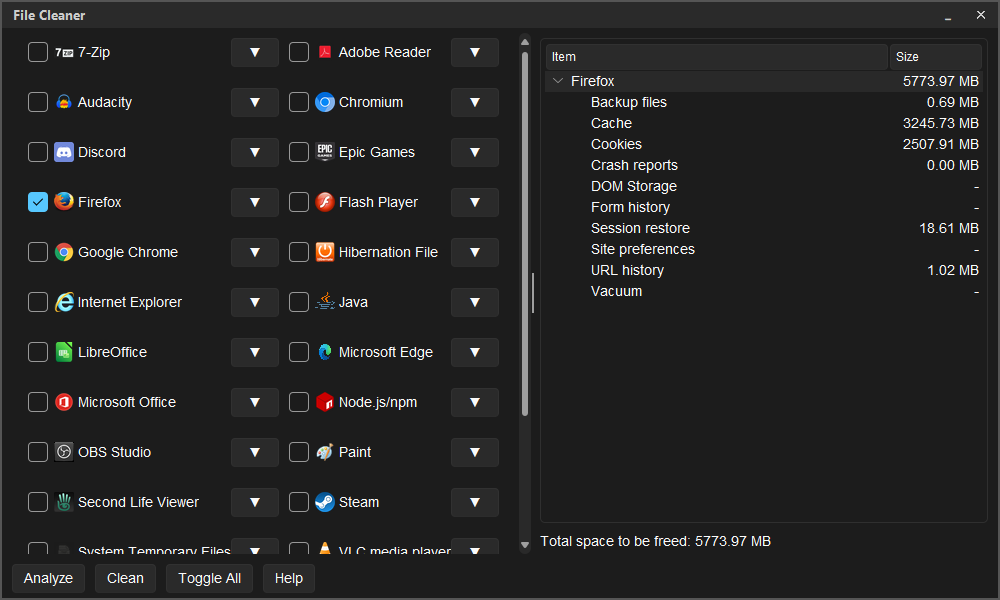Click the Epic Games logo icon
Screen dimensions: 1000x600
pyautogui.click(x=325, y=152)
